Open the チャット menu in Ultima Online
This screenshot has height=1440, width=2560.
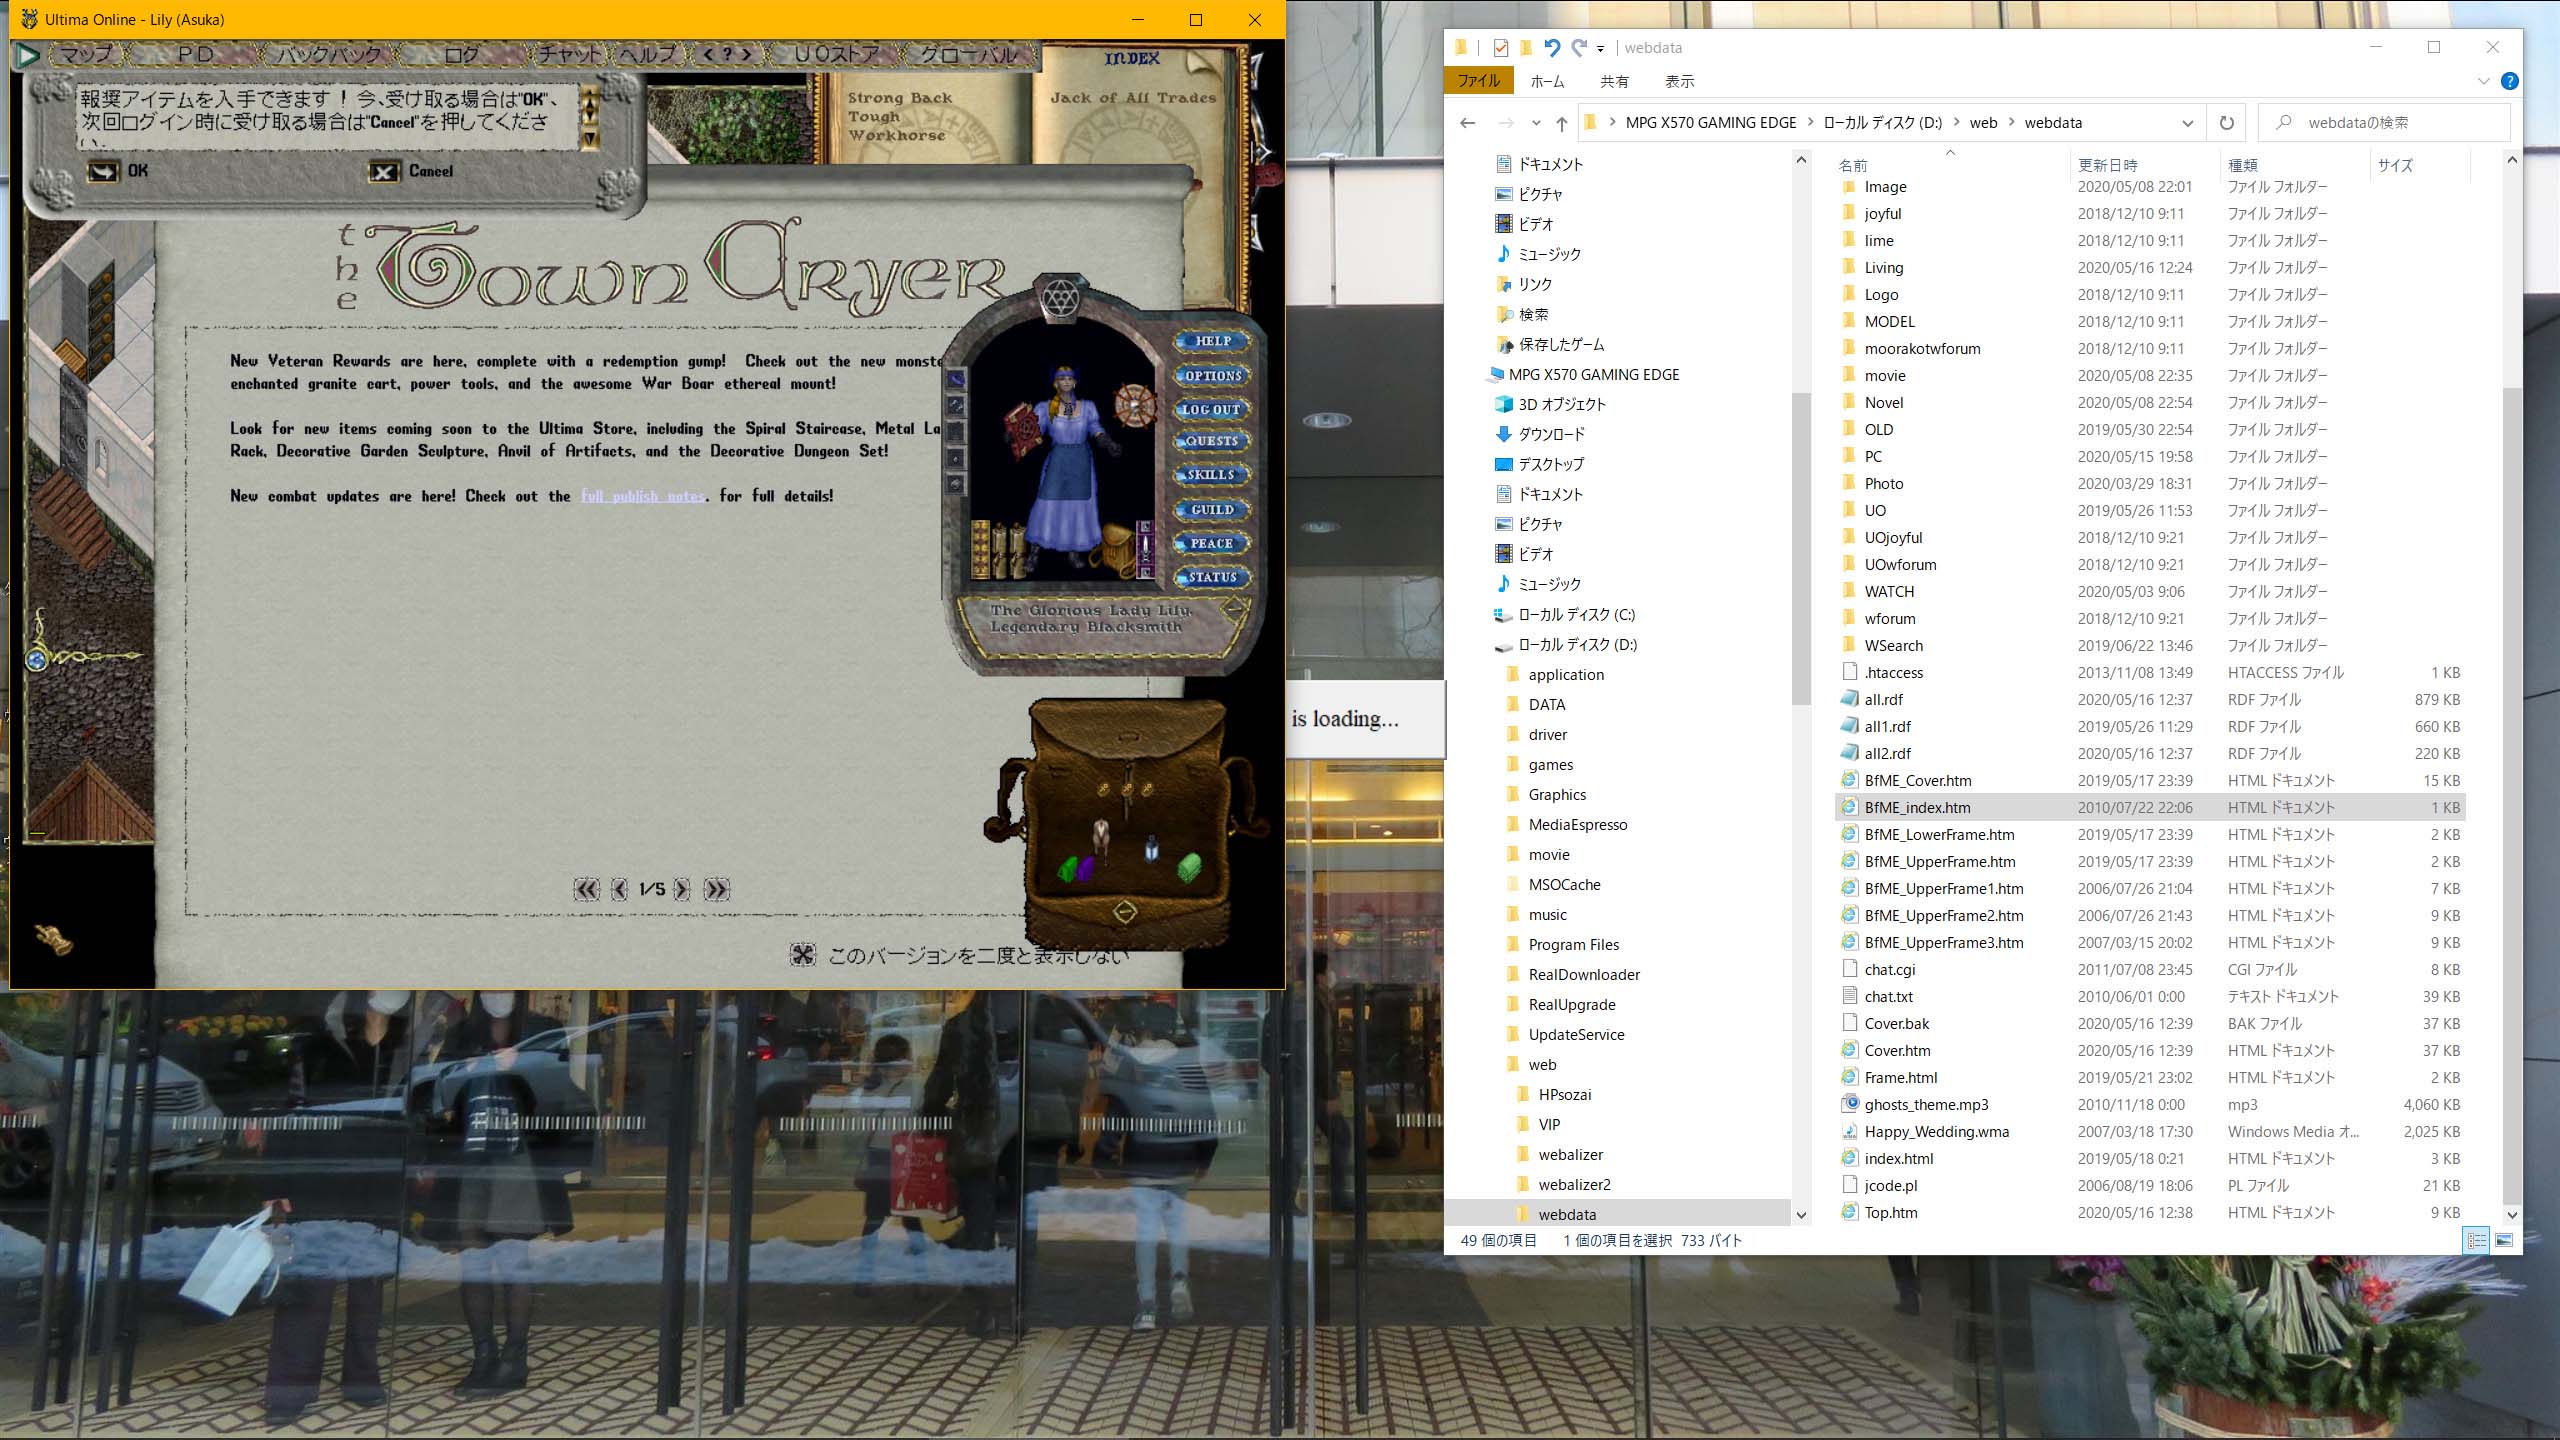pos(571,55)
